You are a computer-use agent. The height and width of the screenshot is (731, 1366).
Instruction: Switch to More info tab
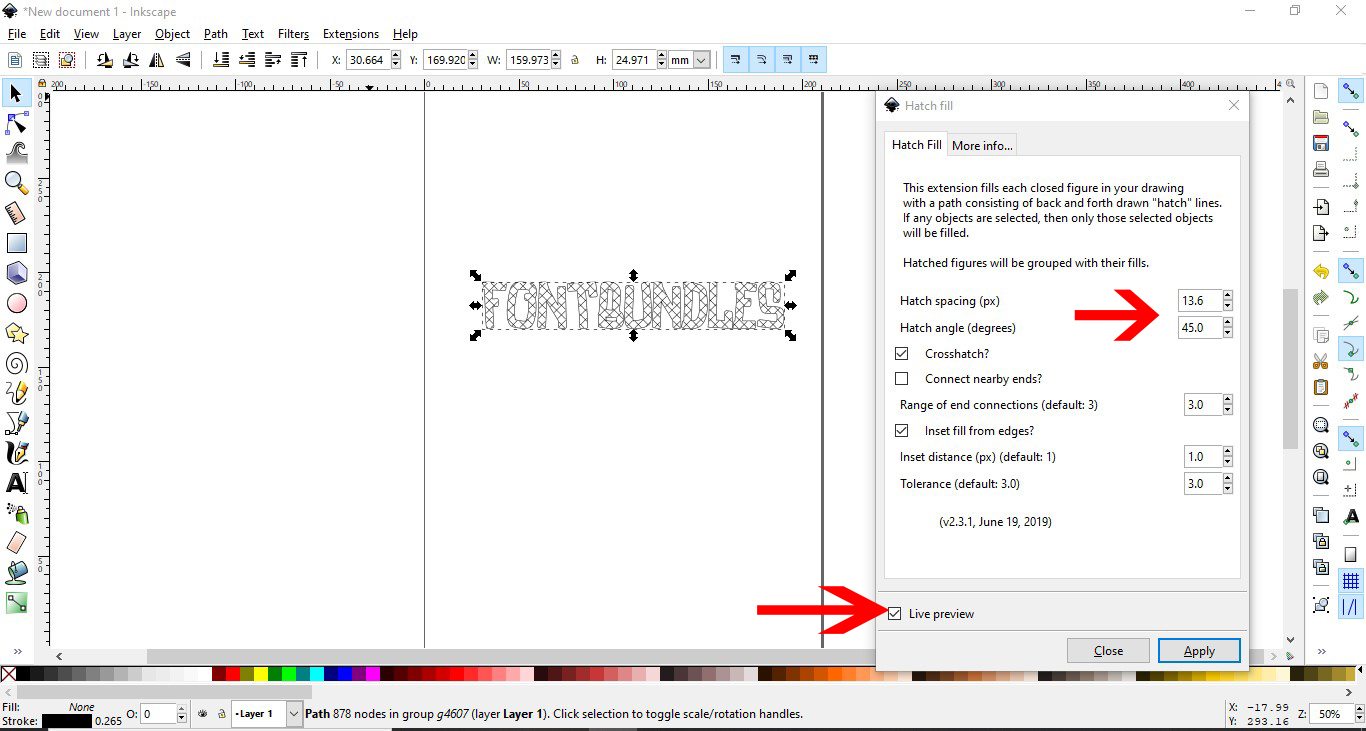coord(982,146)
